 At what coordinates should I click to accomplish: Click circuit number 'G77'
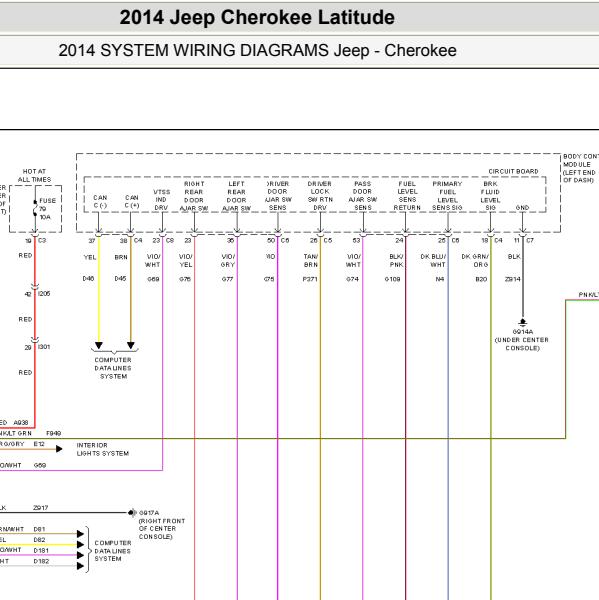(227, 279)
